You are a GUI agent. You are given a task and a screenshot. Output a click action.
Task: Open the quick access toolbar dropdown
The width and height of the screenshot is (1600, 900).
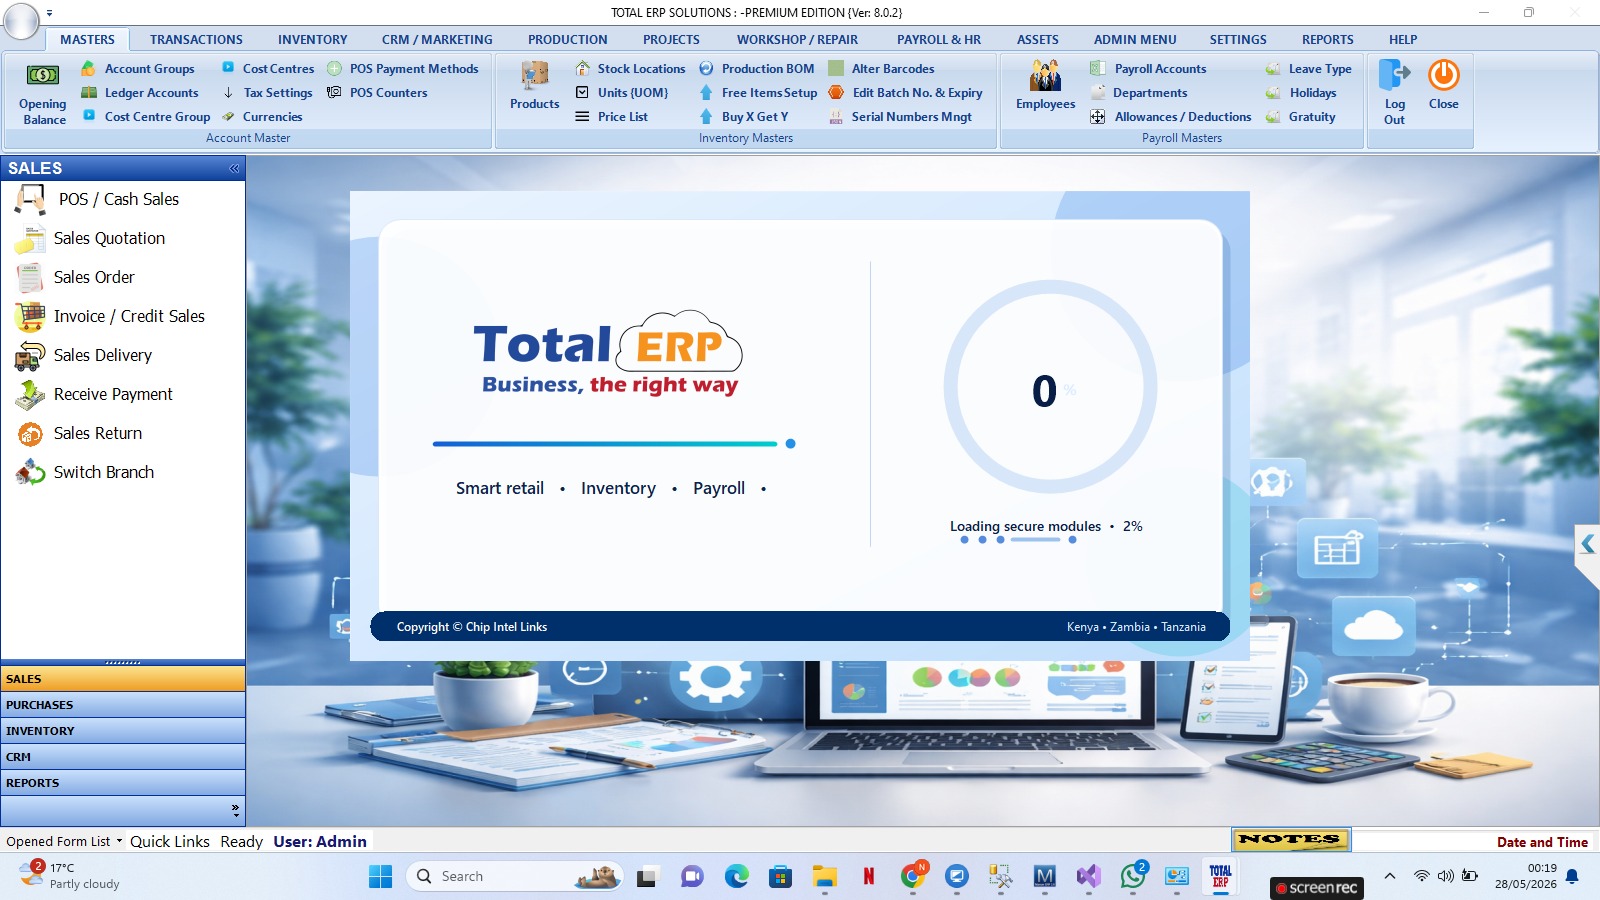point(49,13)
